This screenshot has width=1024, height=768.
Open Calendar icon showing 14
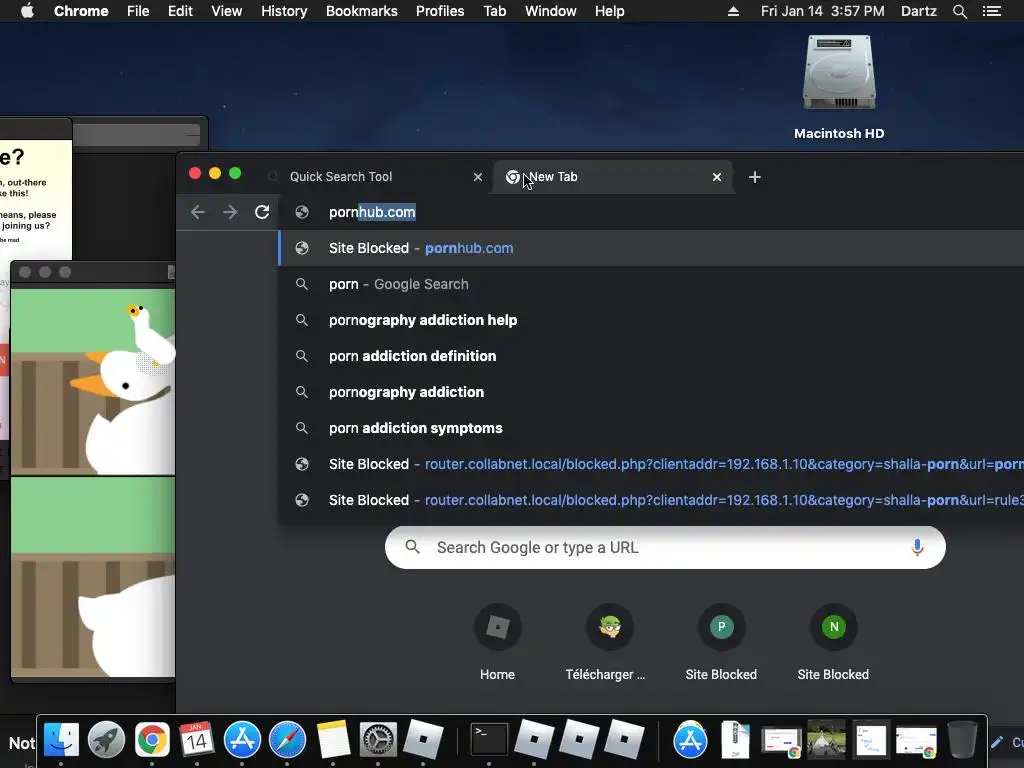(x=197, y=740)
